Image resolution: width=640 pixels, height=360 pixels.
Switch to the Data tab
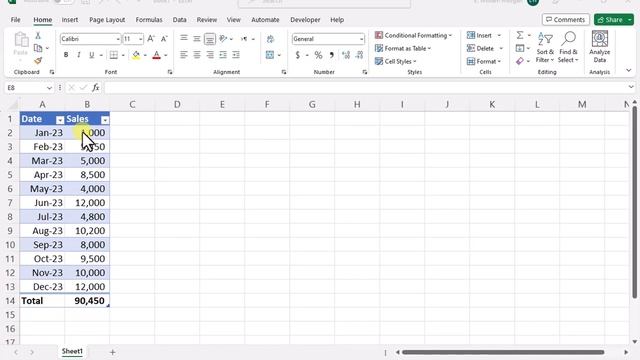[180, 20]
